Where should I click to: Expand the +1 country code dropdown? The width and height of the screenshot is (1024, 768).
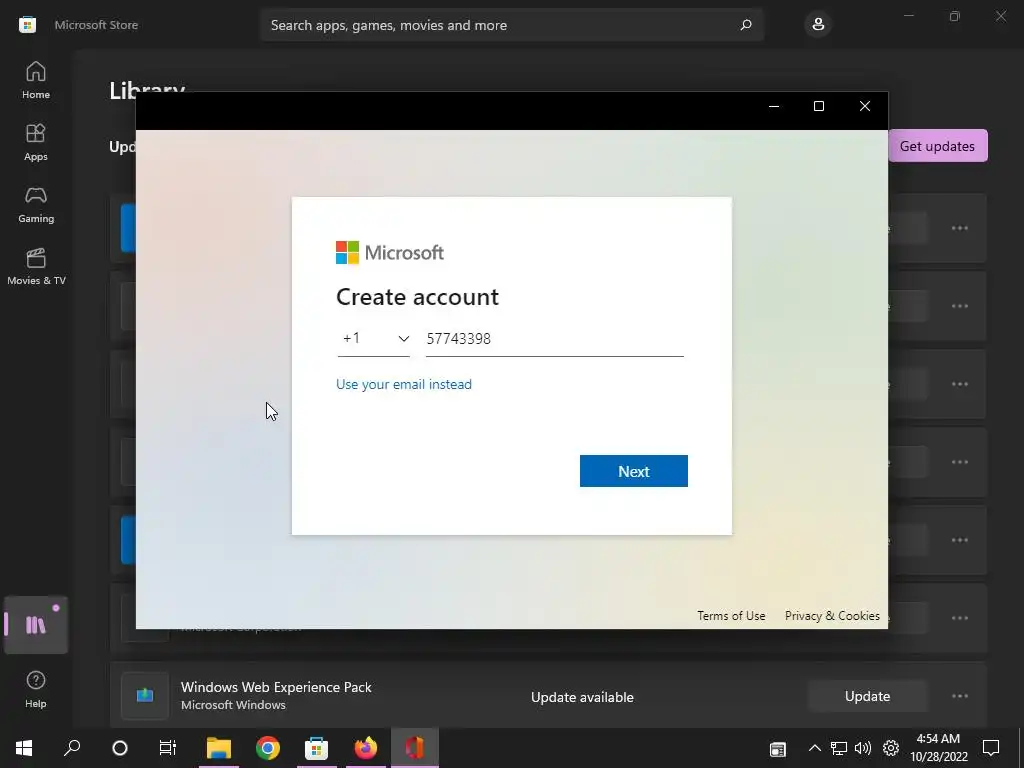click(x=374, y=338)
